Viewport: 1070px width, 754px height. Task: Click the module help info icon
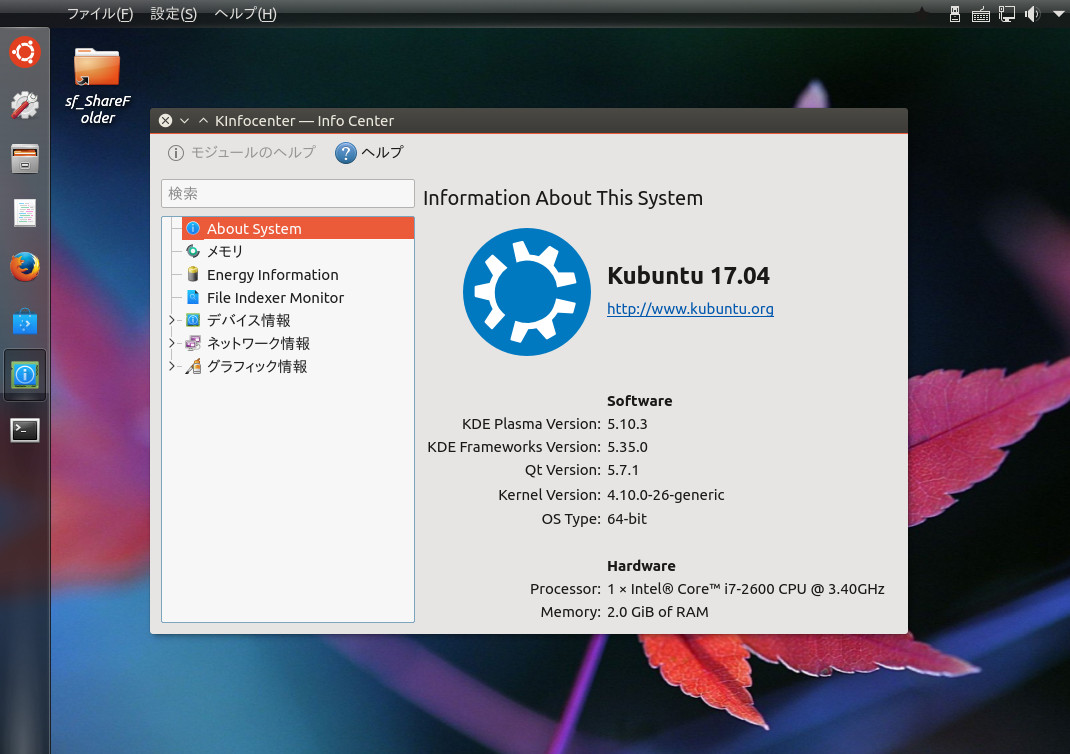[x=175, y=153]
